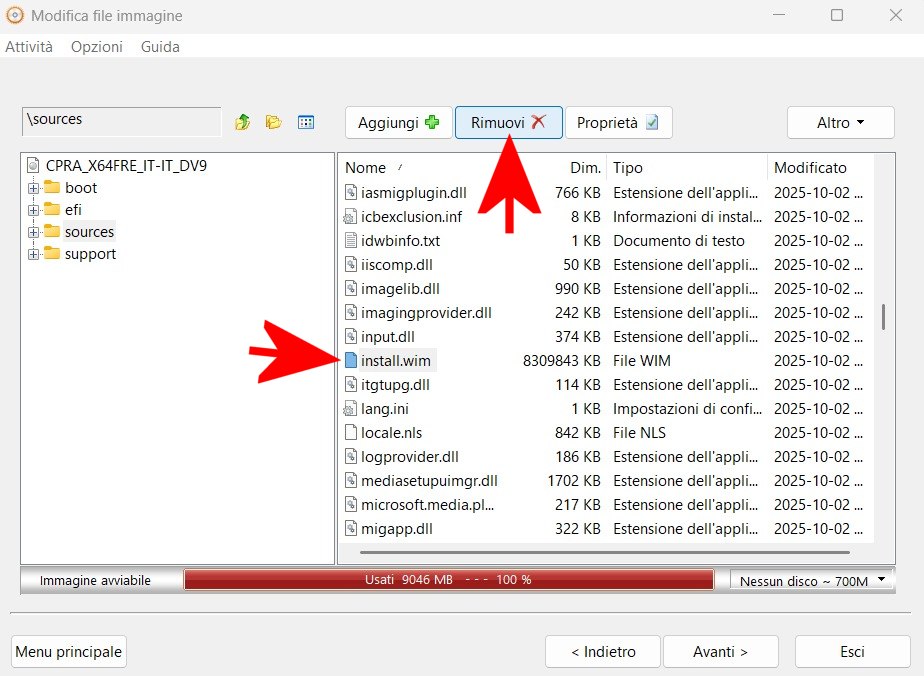Click the lang.ini settings file icon
924x676 pixels.
click(350, 409)
